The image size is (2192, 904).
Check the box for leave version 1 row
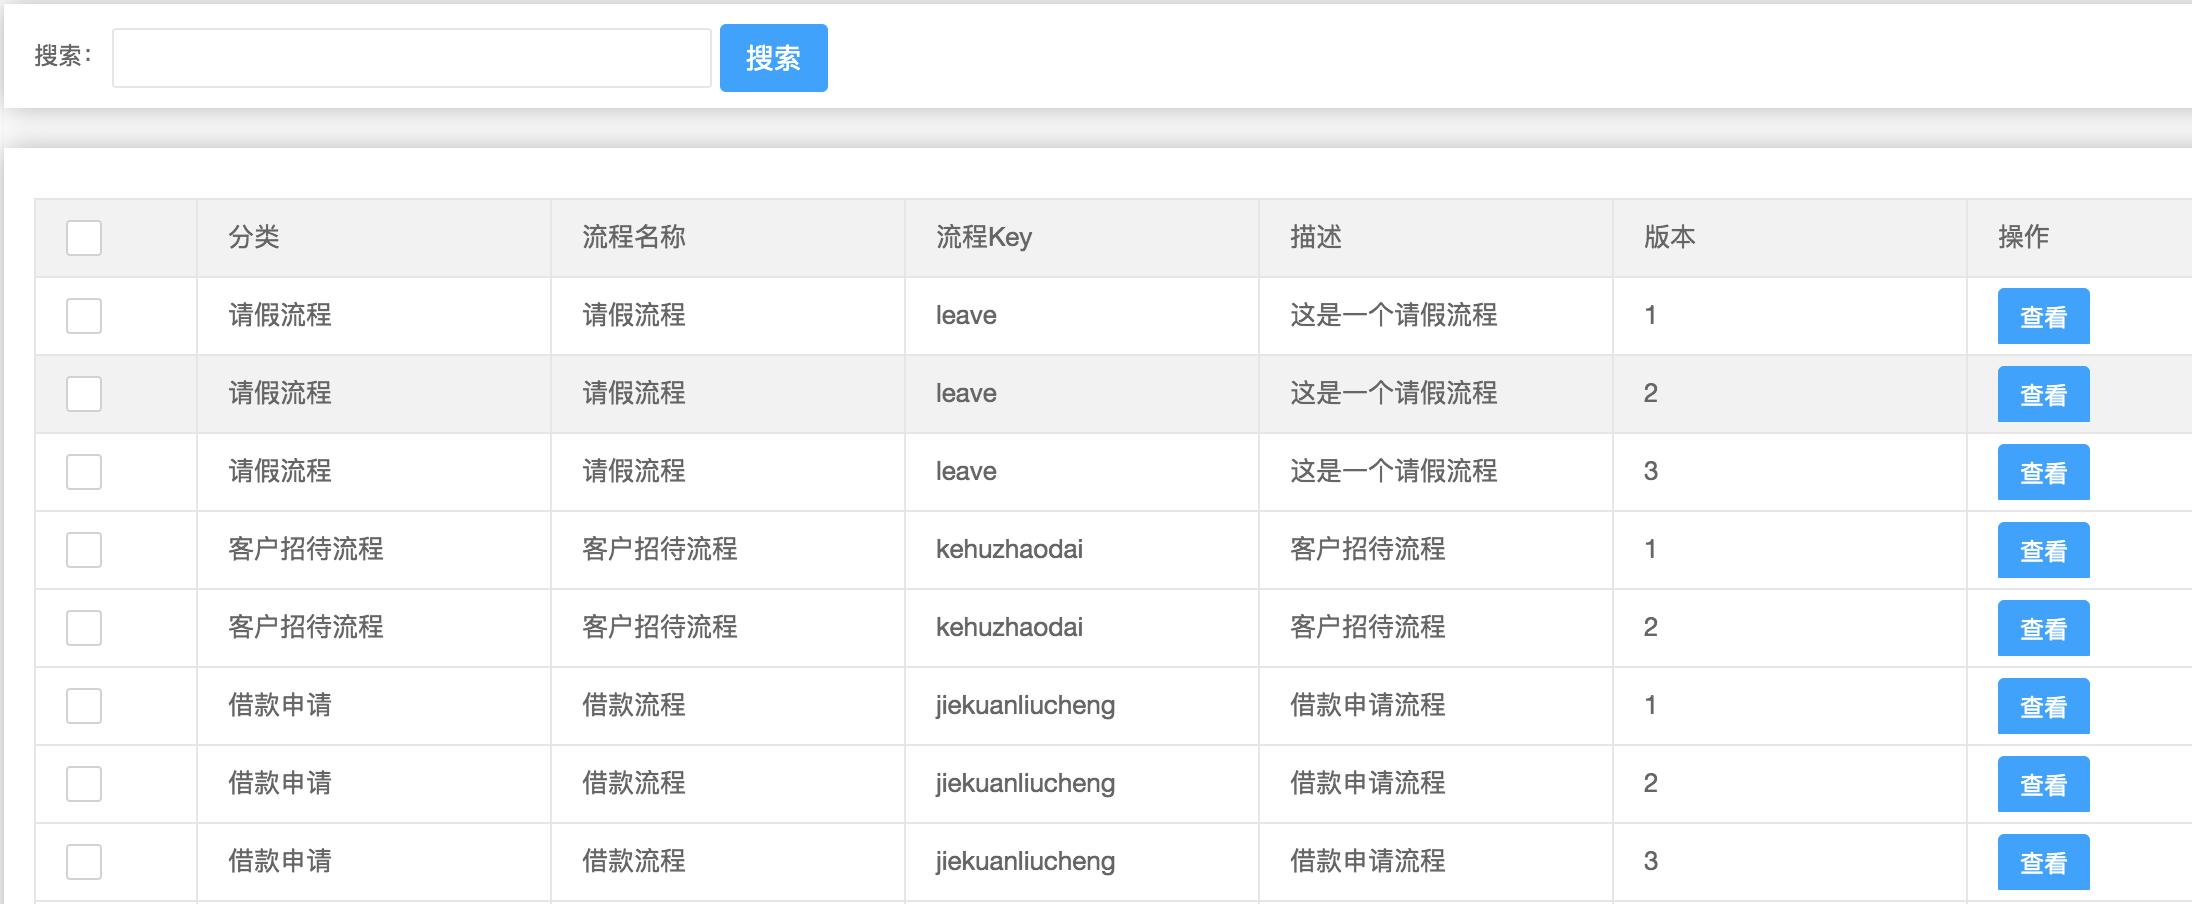(84, 316)
